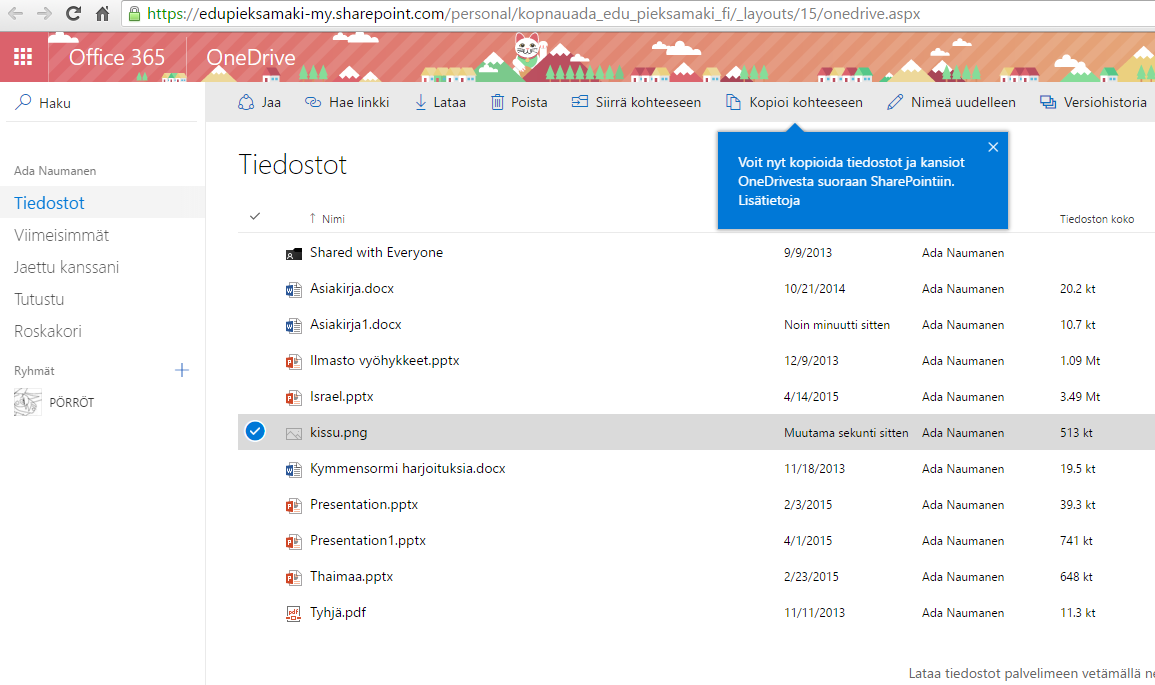Uncheck the selected kissu.png checkbox
Image resolution: width=1155 pixels, height=685 pixels.
(x=255, y=432)
